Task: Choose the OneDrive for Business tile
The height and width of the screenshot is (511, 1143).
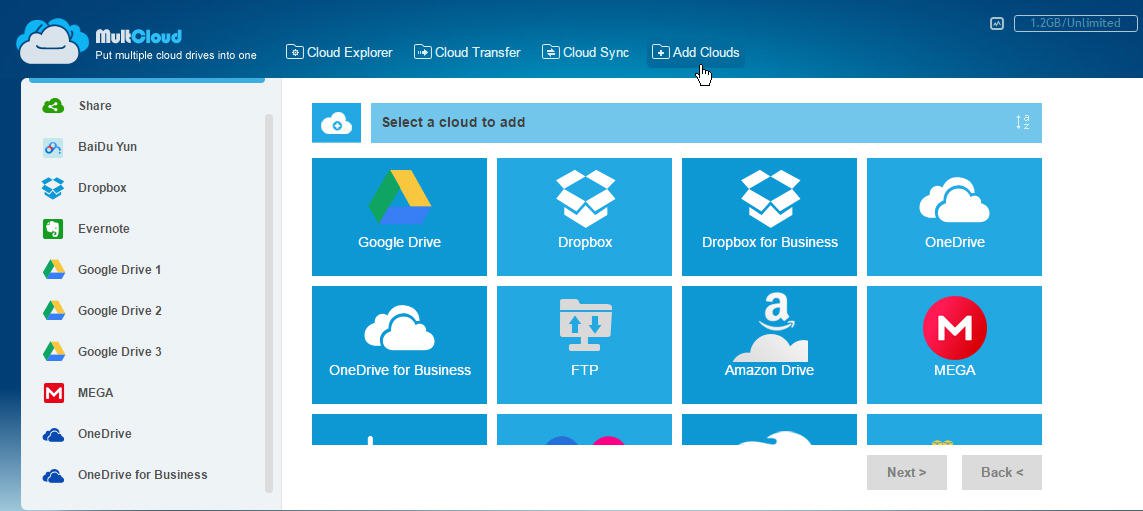Action: [x=399, y=345]
